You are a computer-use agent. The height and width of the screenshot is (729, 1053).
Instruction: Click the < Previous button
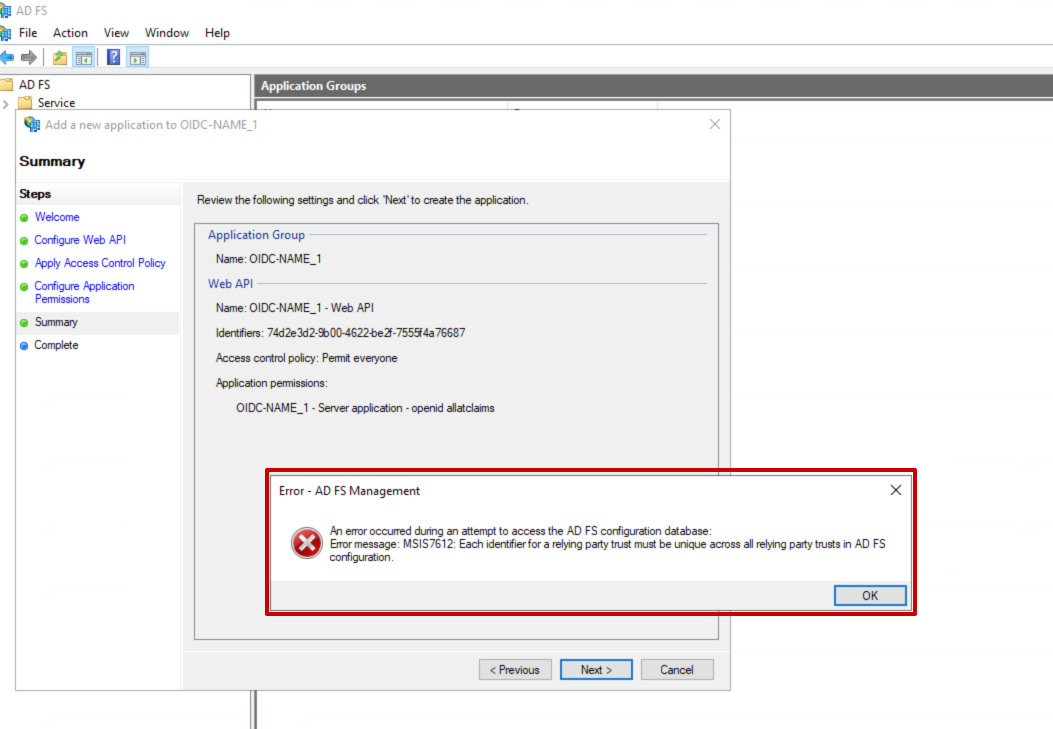515,669
